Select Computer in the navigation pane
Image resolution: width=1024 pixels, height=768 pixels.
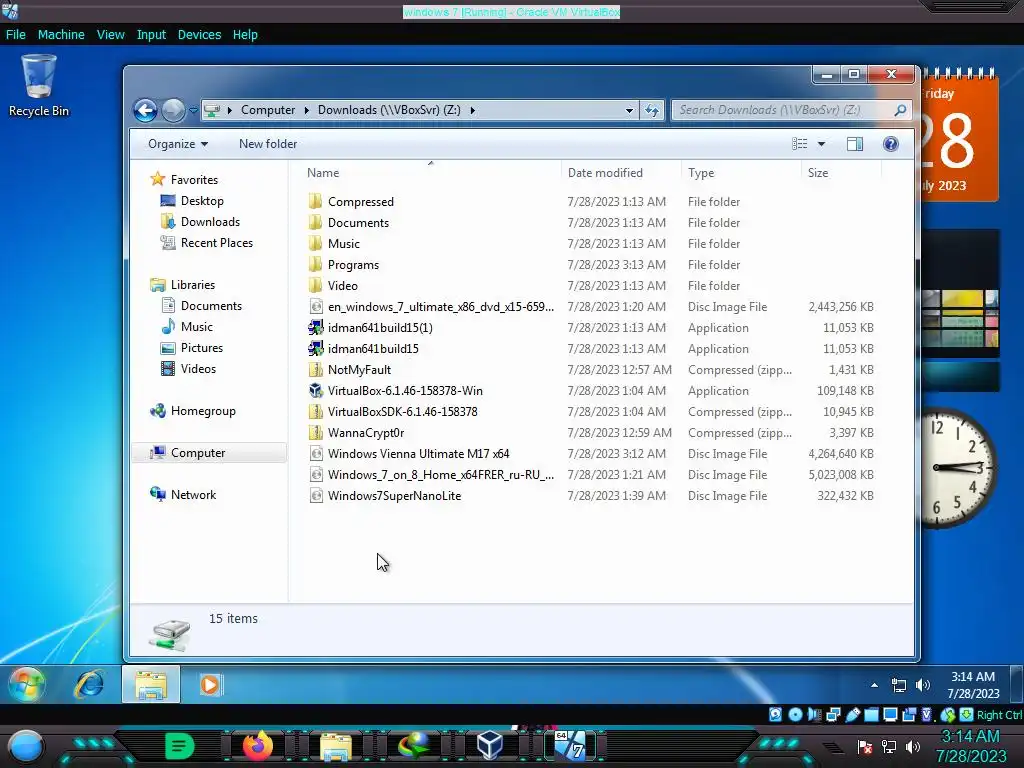pos(197,453)
